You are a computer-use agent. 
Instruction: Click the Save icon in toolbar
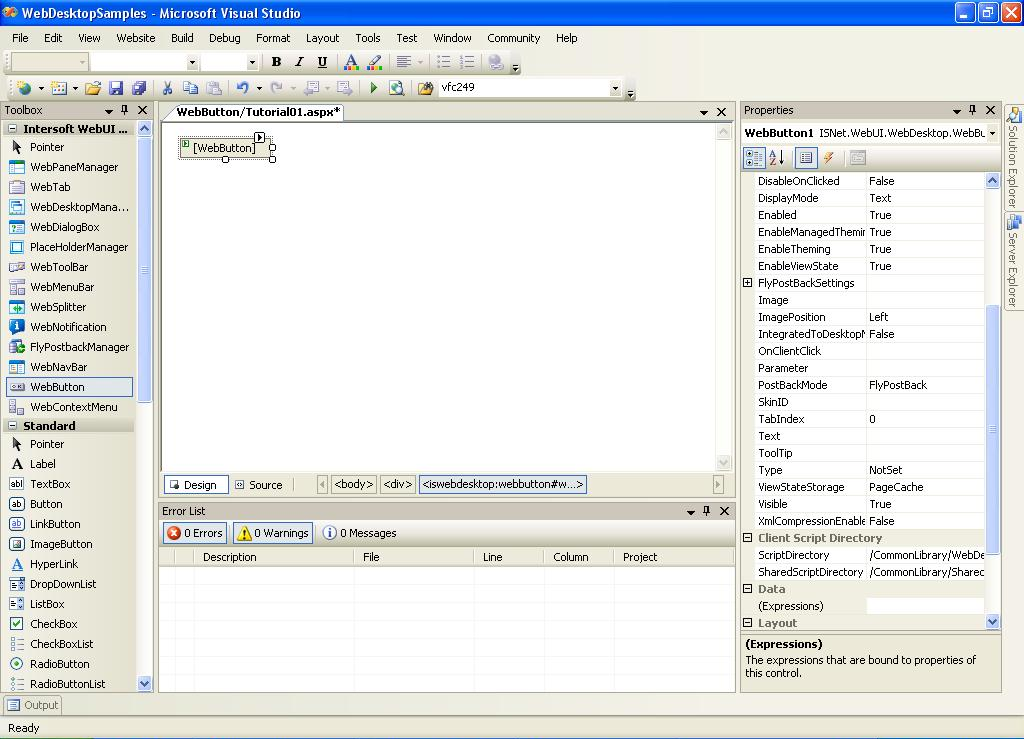tap(116, 88)
